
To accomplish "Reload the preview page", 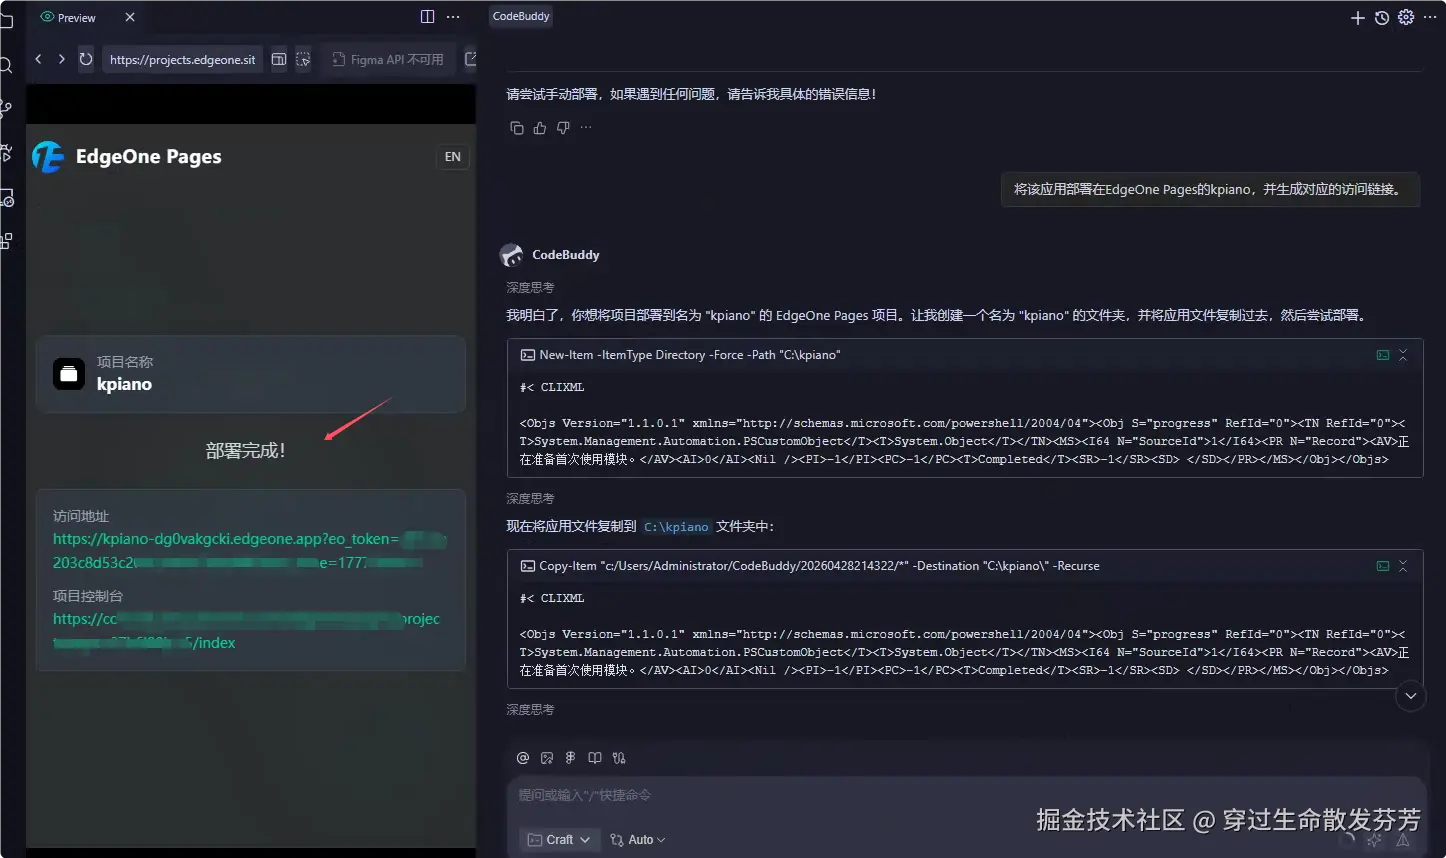I will tap(86, 59).
